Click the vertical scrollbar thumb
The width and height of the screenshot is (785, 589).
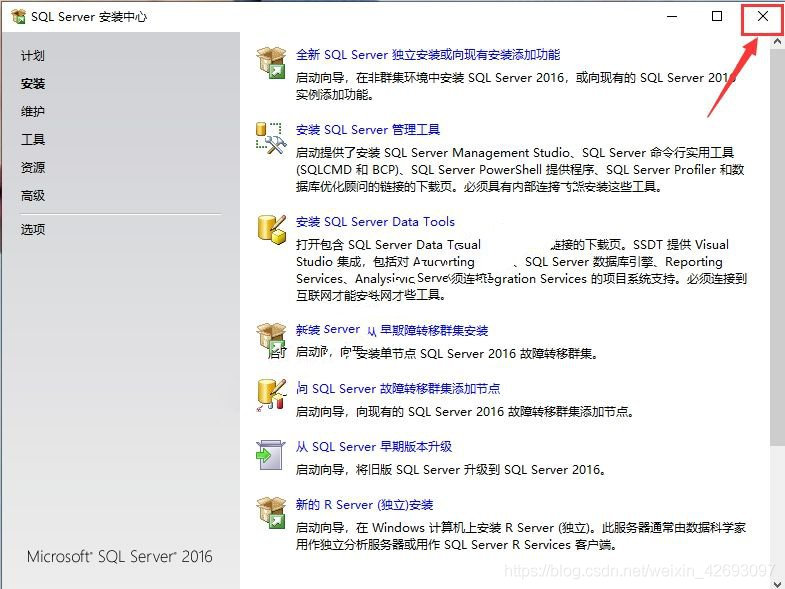click(x=777, y=247)
